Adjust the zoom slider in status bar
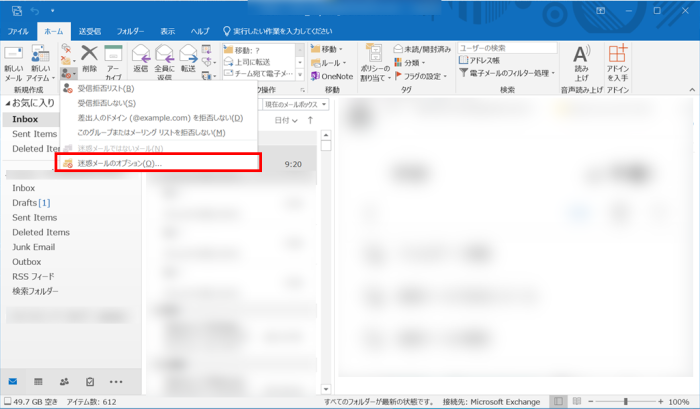700x409 pixels. pos(625,402)
